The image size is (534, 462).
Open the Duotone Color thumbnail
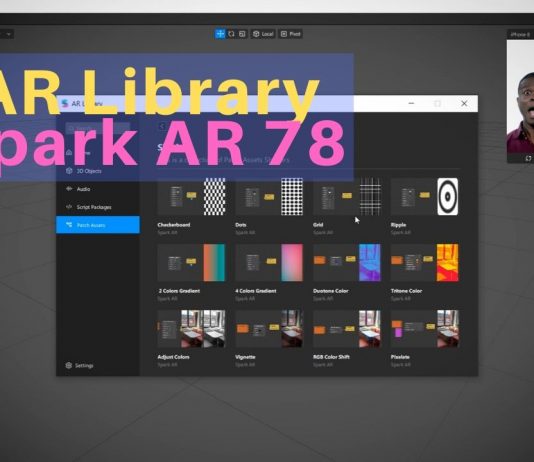click(x=347, y=262)
